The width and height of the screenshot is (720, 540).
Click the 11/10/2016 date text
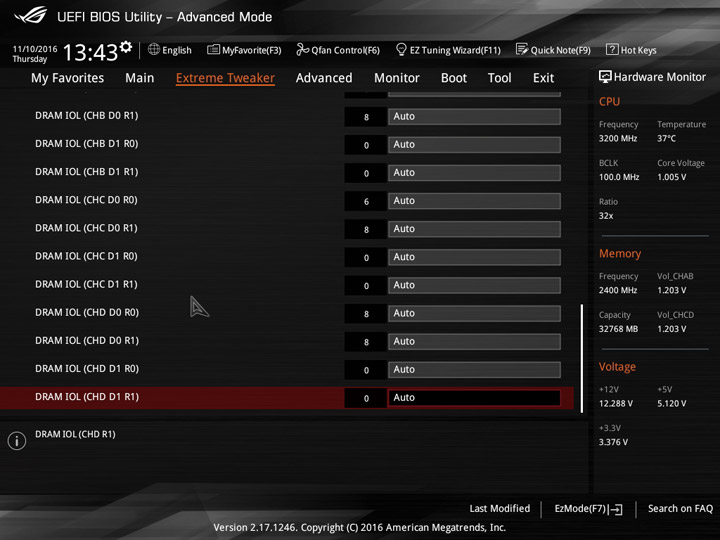[35, 49]
